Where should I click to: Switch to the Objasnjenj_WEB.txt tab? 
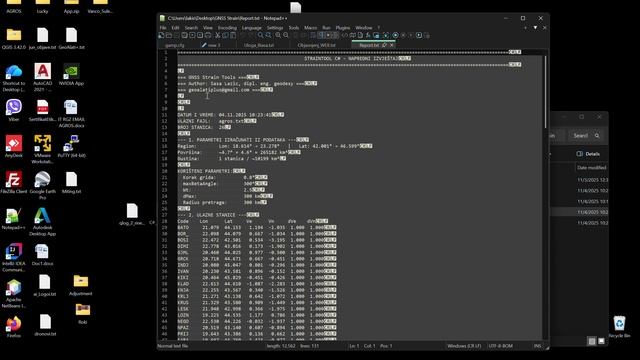click(317, 45)
